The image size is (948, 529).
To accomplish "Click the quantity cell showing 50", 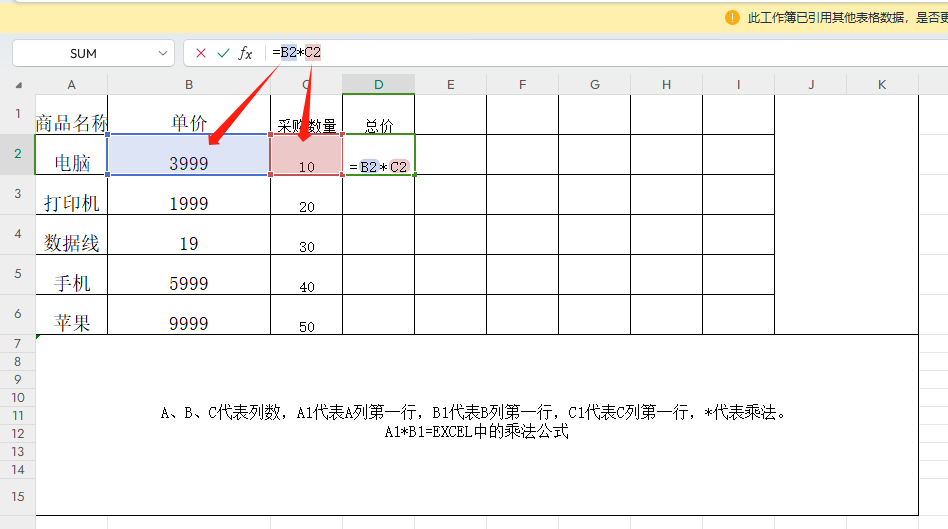I will coord(307,314).
